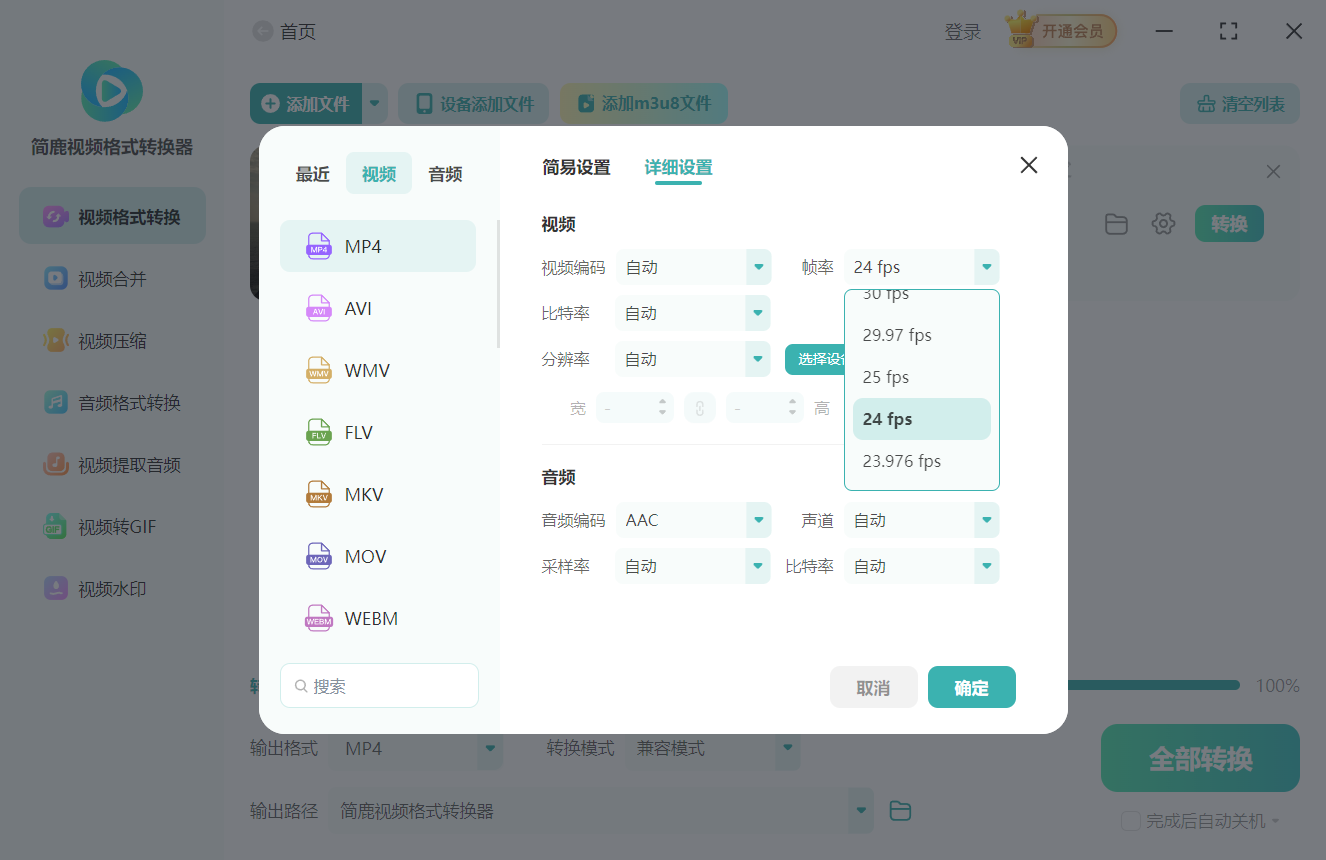This screenshot has width=1326, height=860.
Task: Enable 完成后自动关机 checkbox
Action: 1131,821
